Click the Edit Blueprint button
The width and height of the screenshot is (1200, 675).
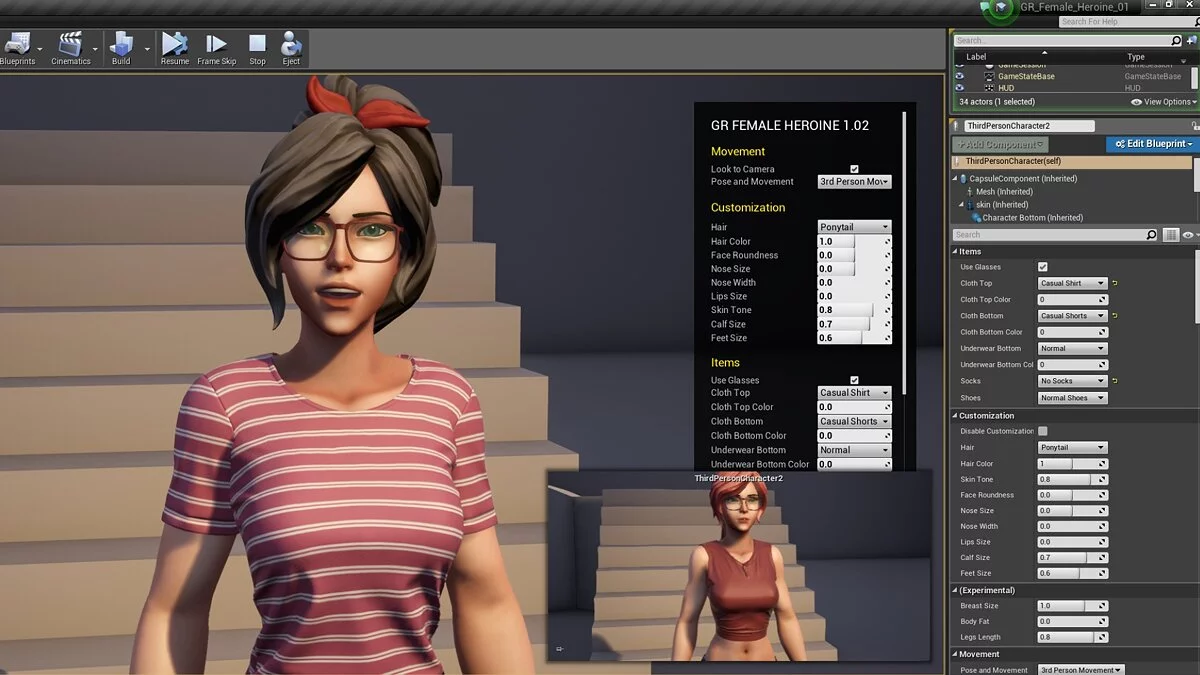[x=1152, y=145]
